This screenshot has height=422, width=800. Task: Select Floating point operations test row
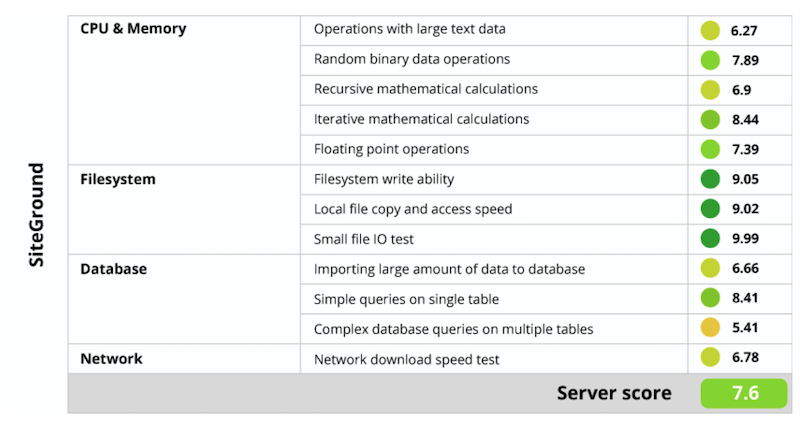(x=391, y=149)
